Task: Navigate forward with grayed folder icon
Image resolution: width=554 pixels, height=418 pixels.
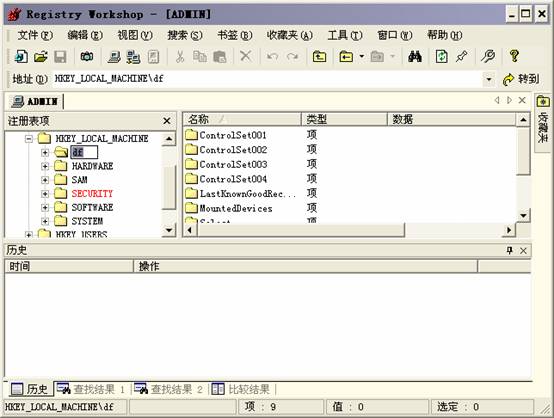Action: (377, 57)
